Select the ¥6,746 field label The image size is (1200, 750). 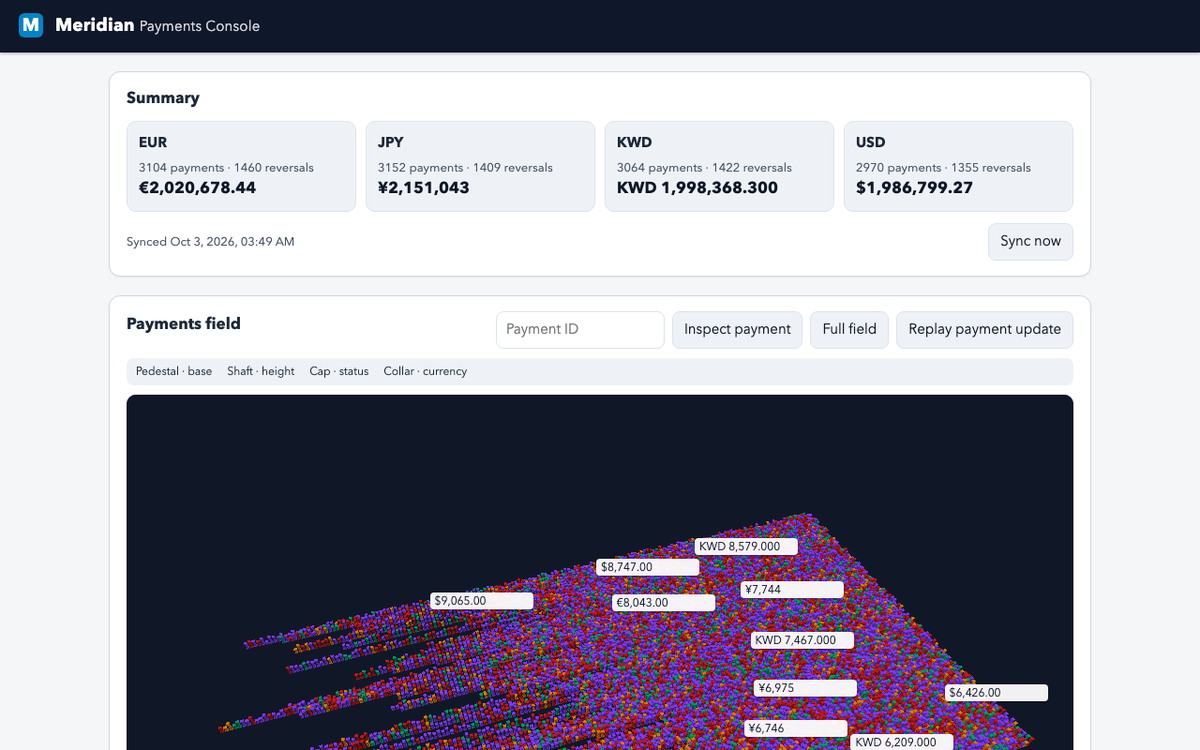pos(796,728)
